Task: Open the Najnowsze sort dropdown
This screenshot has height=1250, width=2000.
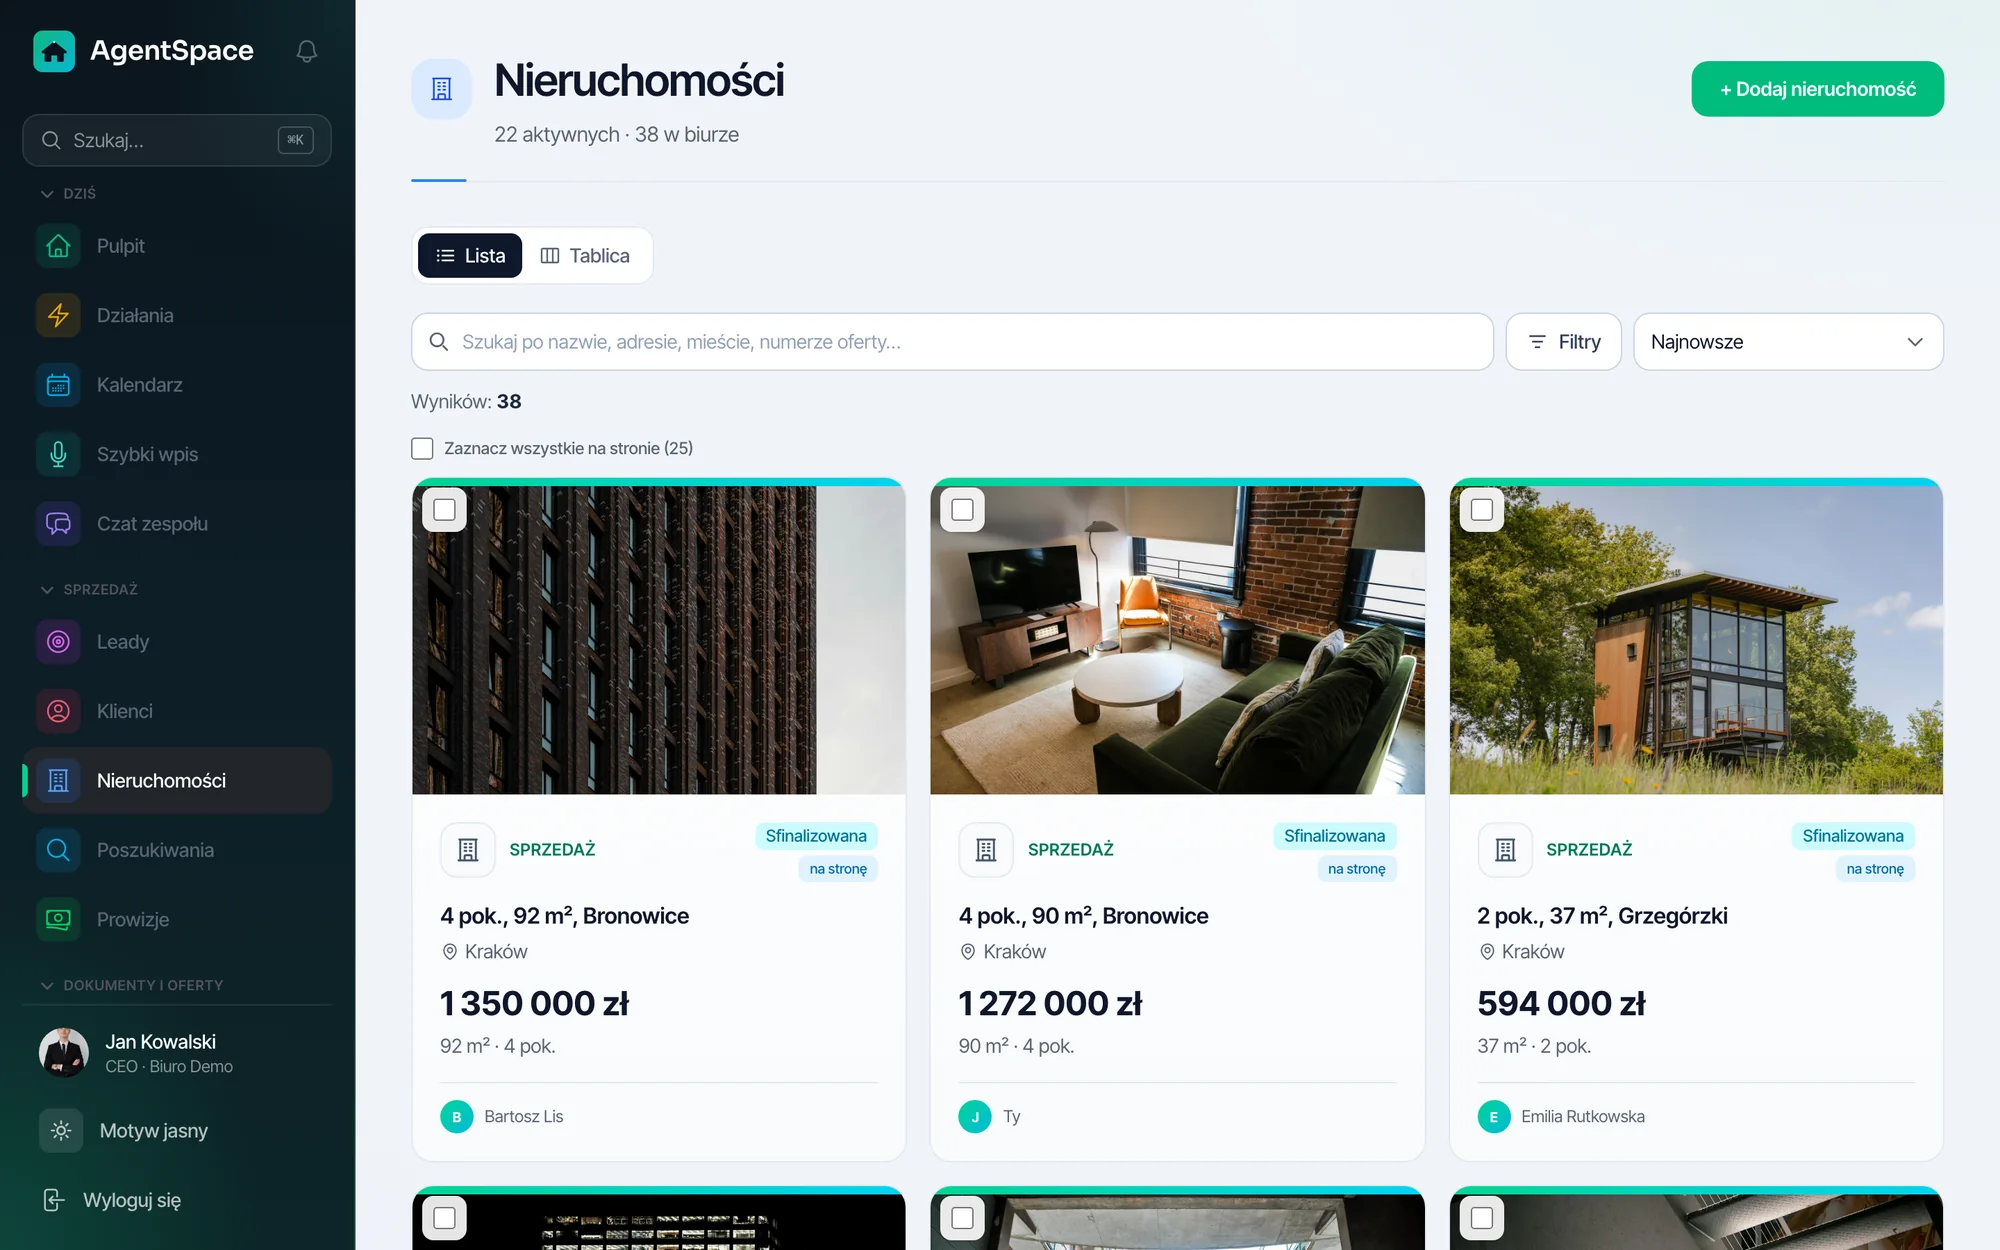Action: [x=1788, y=342]
